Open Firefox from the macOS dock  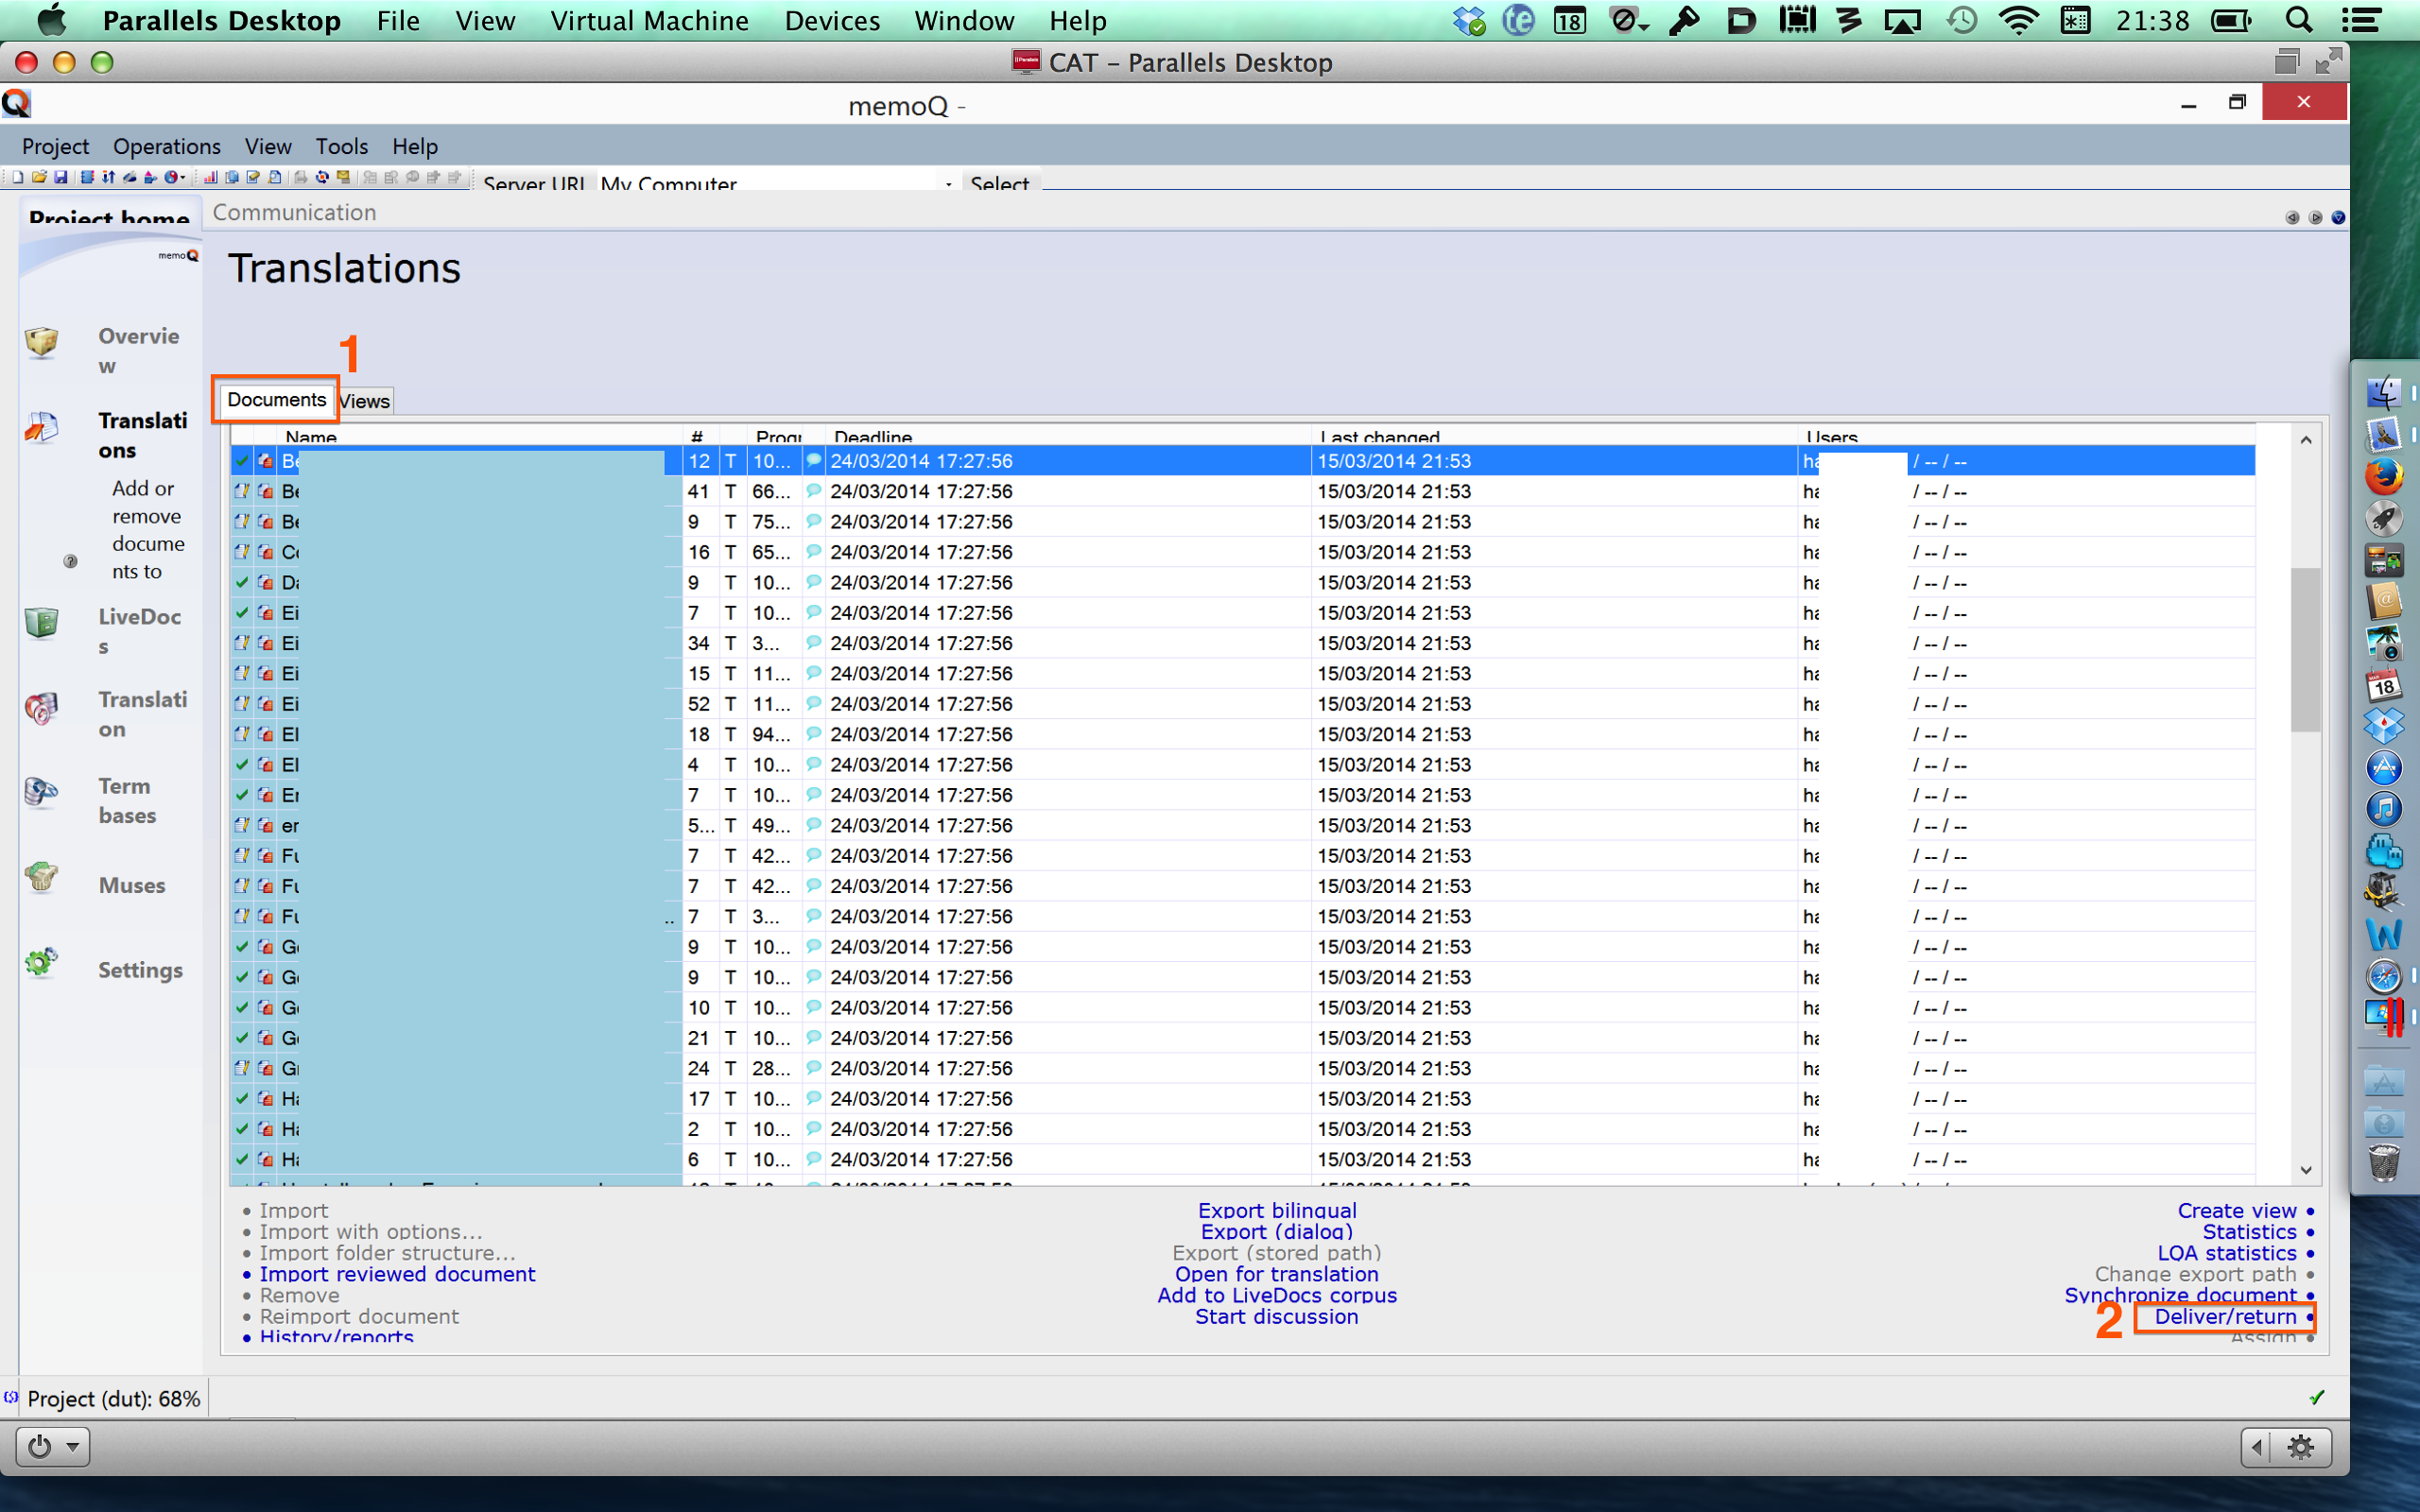[x=2383, y=476]
